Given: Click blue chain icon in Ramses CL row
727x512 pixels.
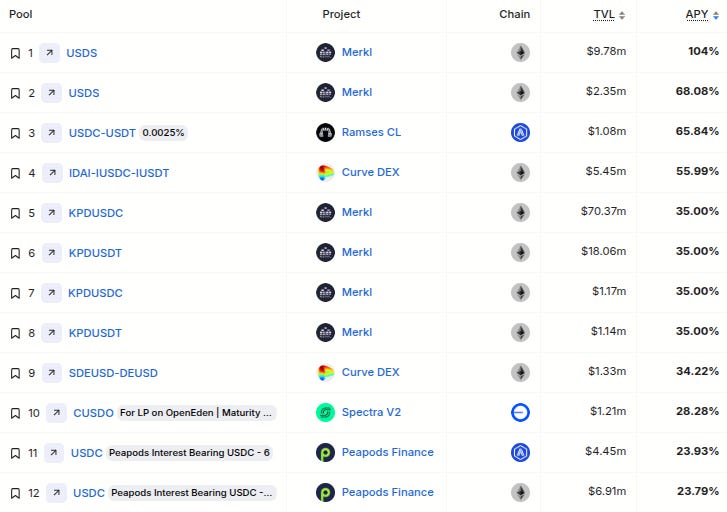Looking at the screenshot, I should (x=520, y=133).
